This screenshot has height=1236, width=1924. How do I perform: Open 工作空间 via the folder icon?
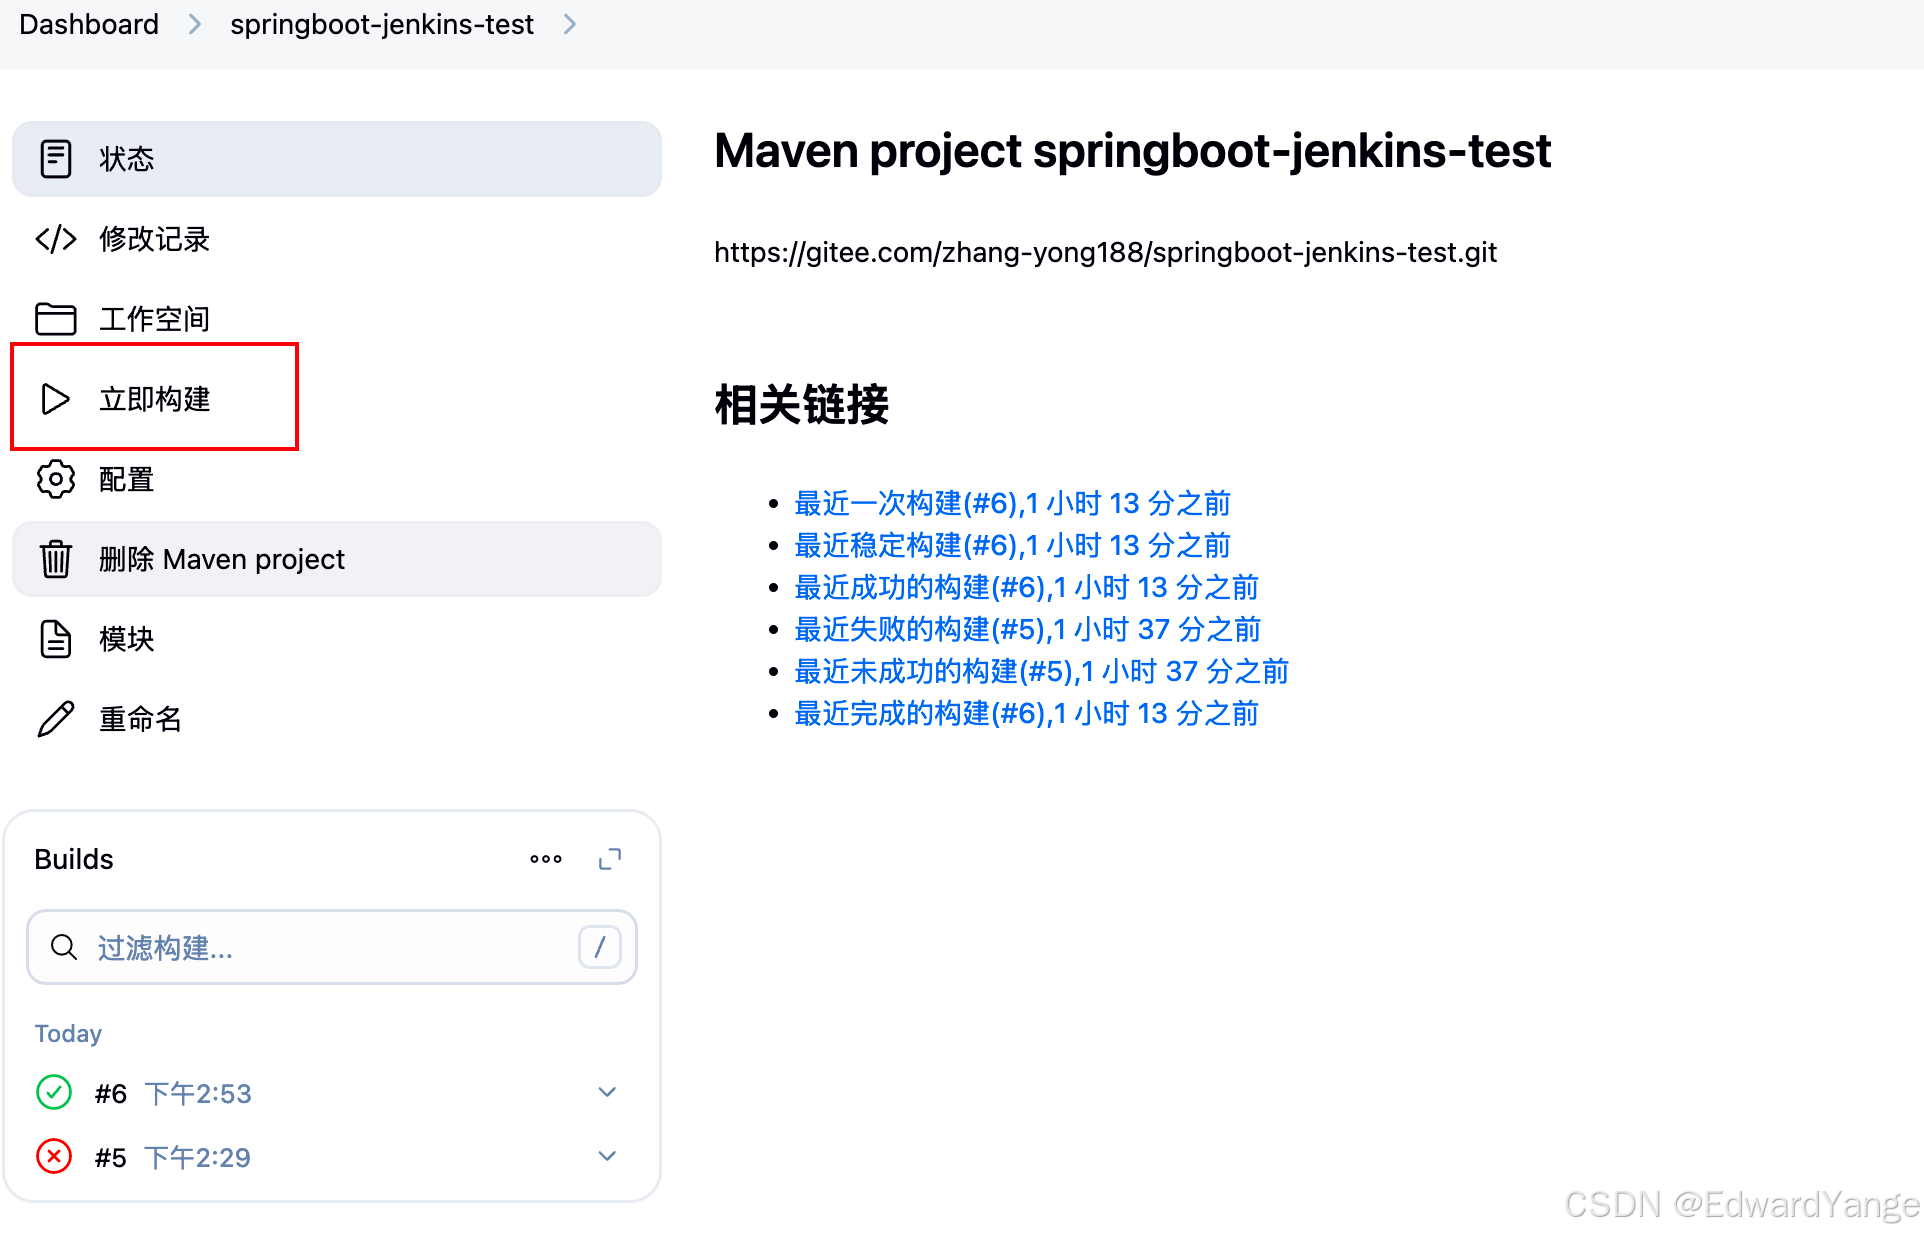(55, 319)
